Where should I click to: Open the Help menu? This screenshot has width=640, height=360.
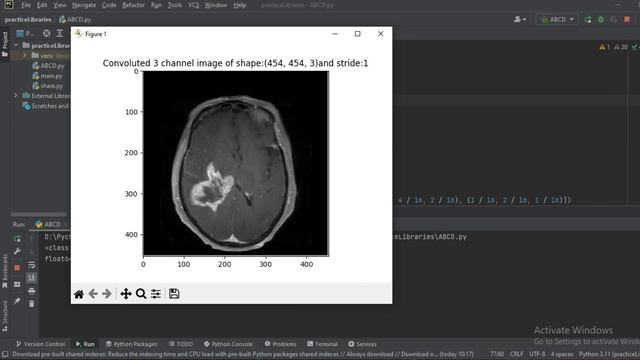pyautogui.click(x=240, y=5)
